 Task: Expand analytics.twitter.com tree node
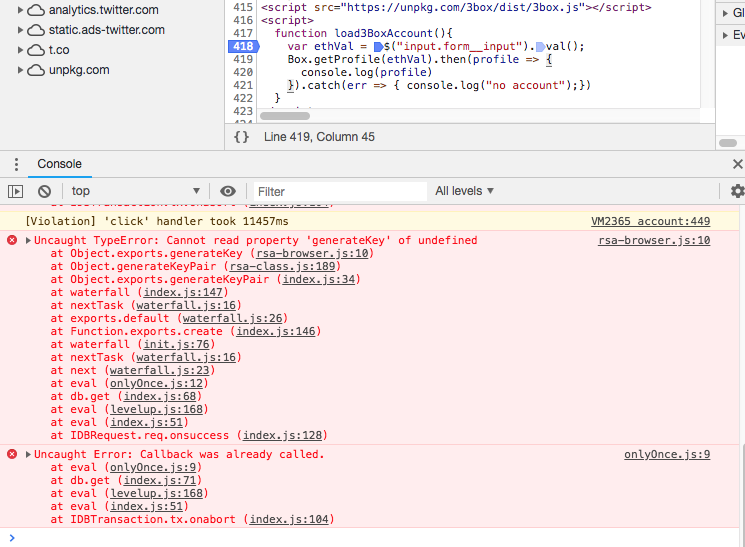[20, 10]
